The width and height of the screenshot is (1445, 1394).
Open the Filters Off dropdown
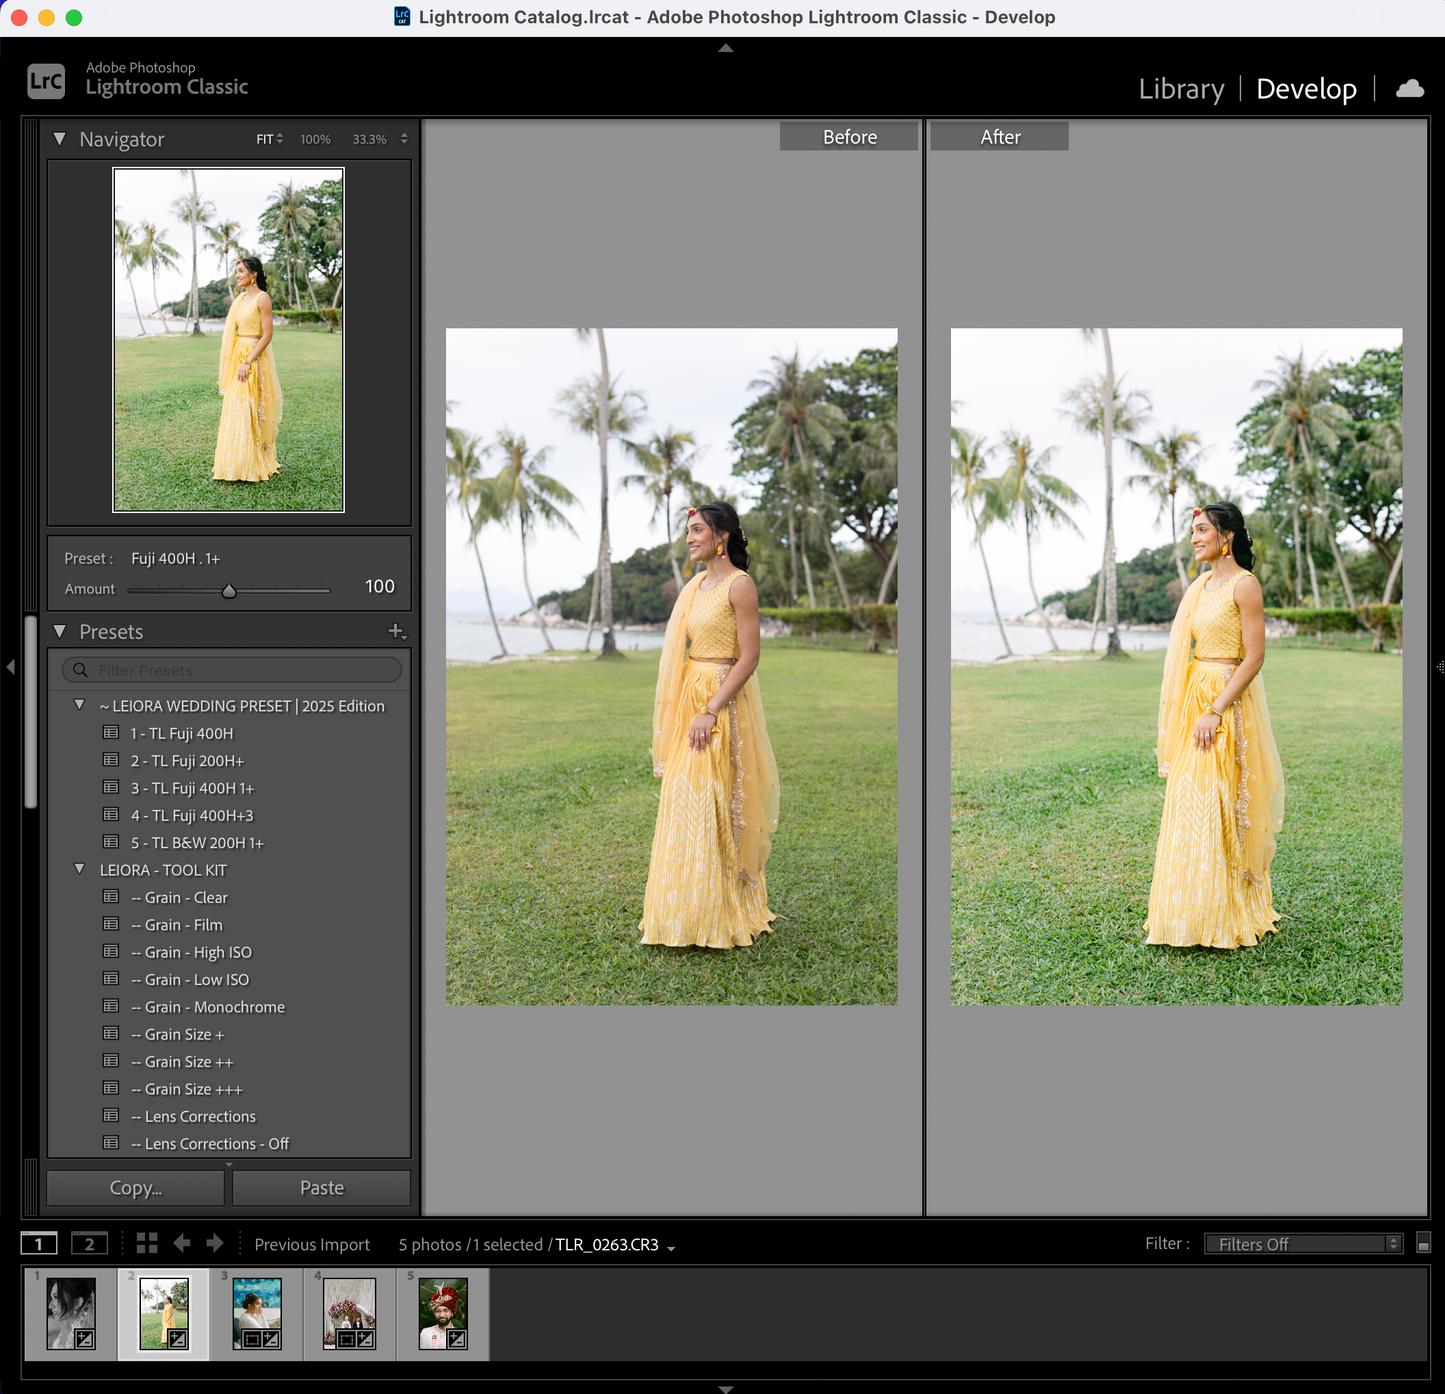tap(1303, 1243)
